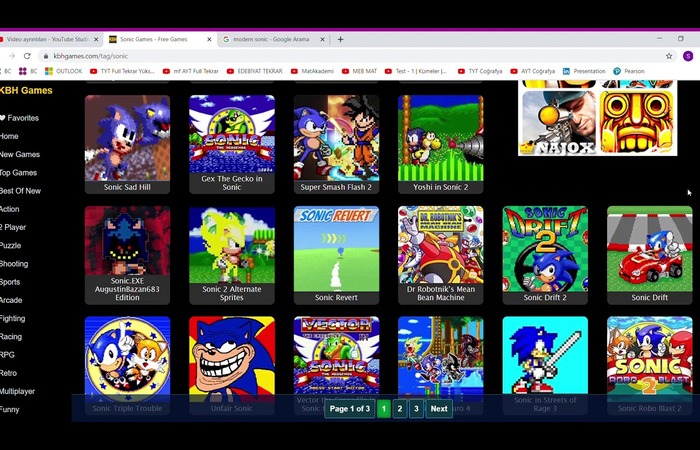Open Sonic 2 Alternate Sprites game
The image size is (700, 450).
click(x=232, y=255)
